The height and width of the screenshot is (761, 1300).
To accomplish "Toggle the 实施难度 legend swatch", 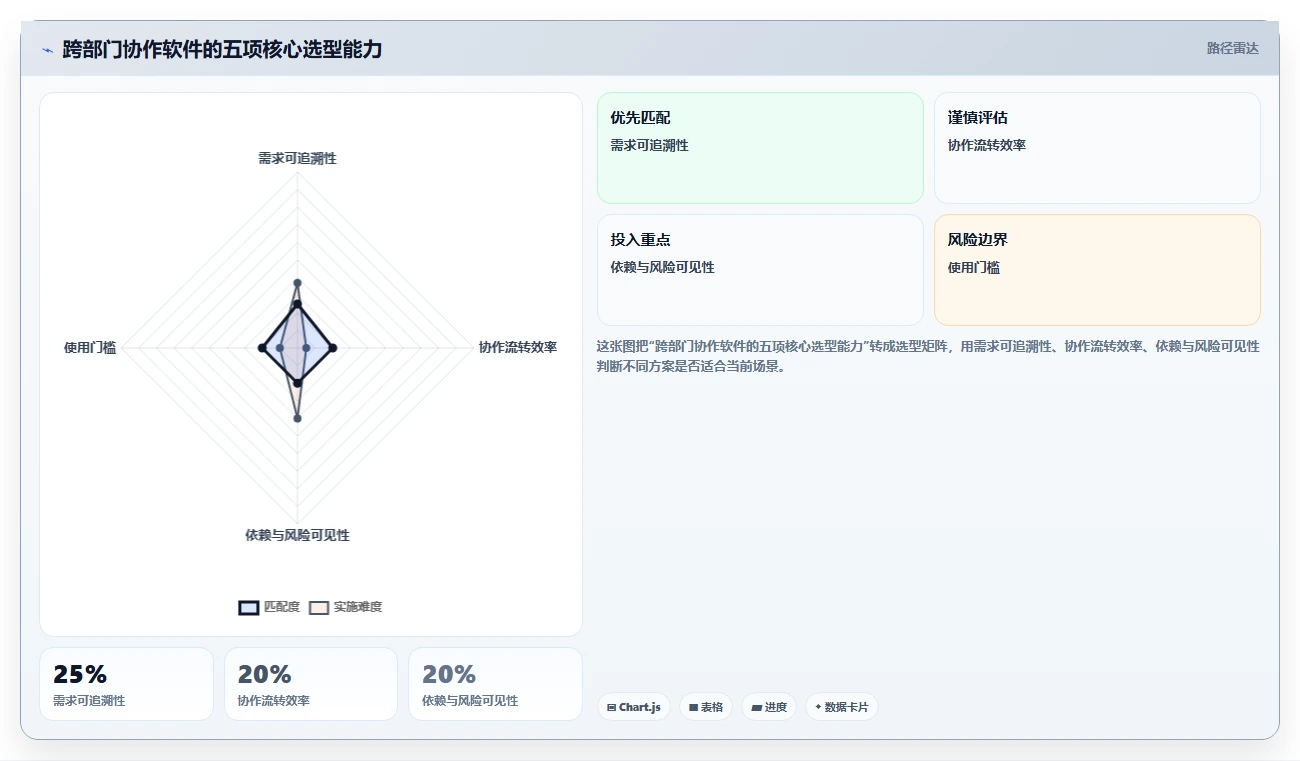I will coord(319,607).
